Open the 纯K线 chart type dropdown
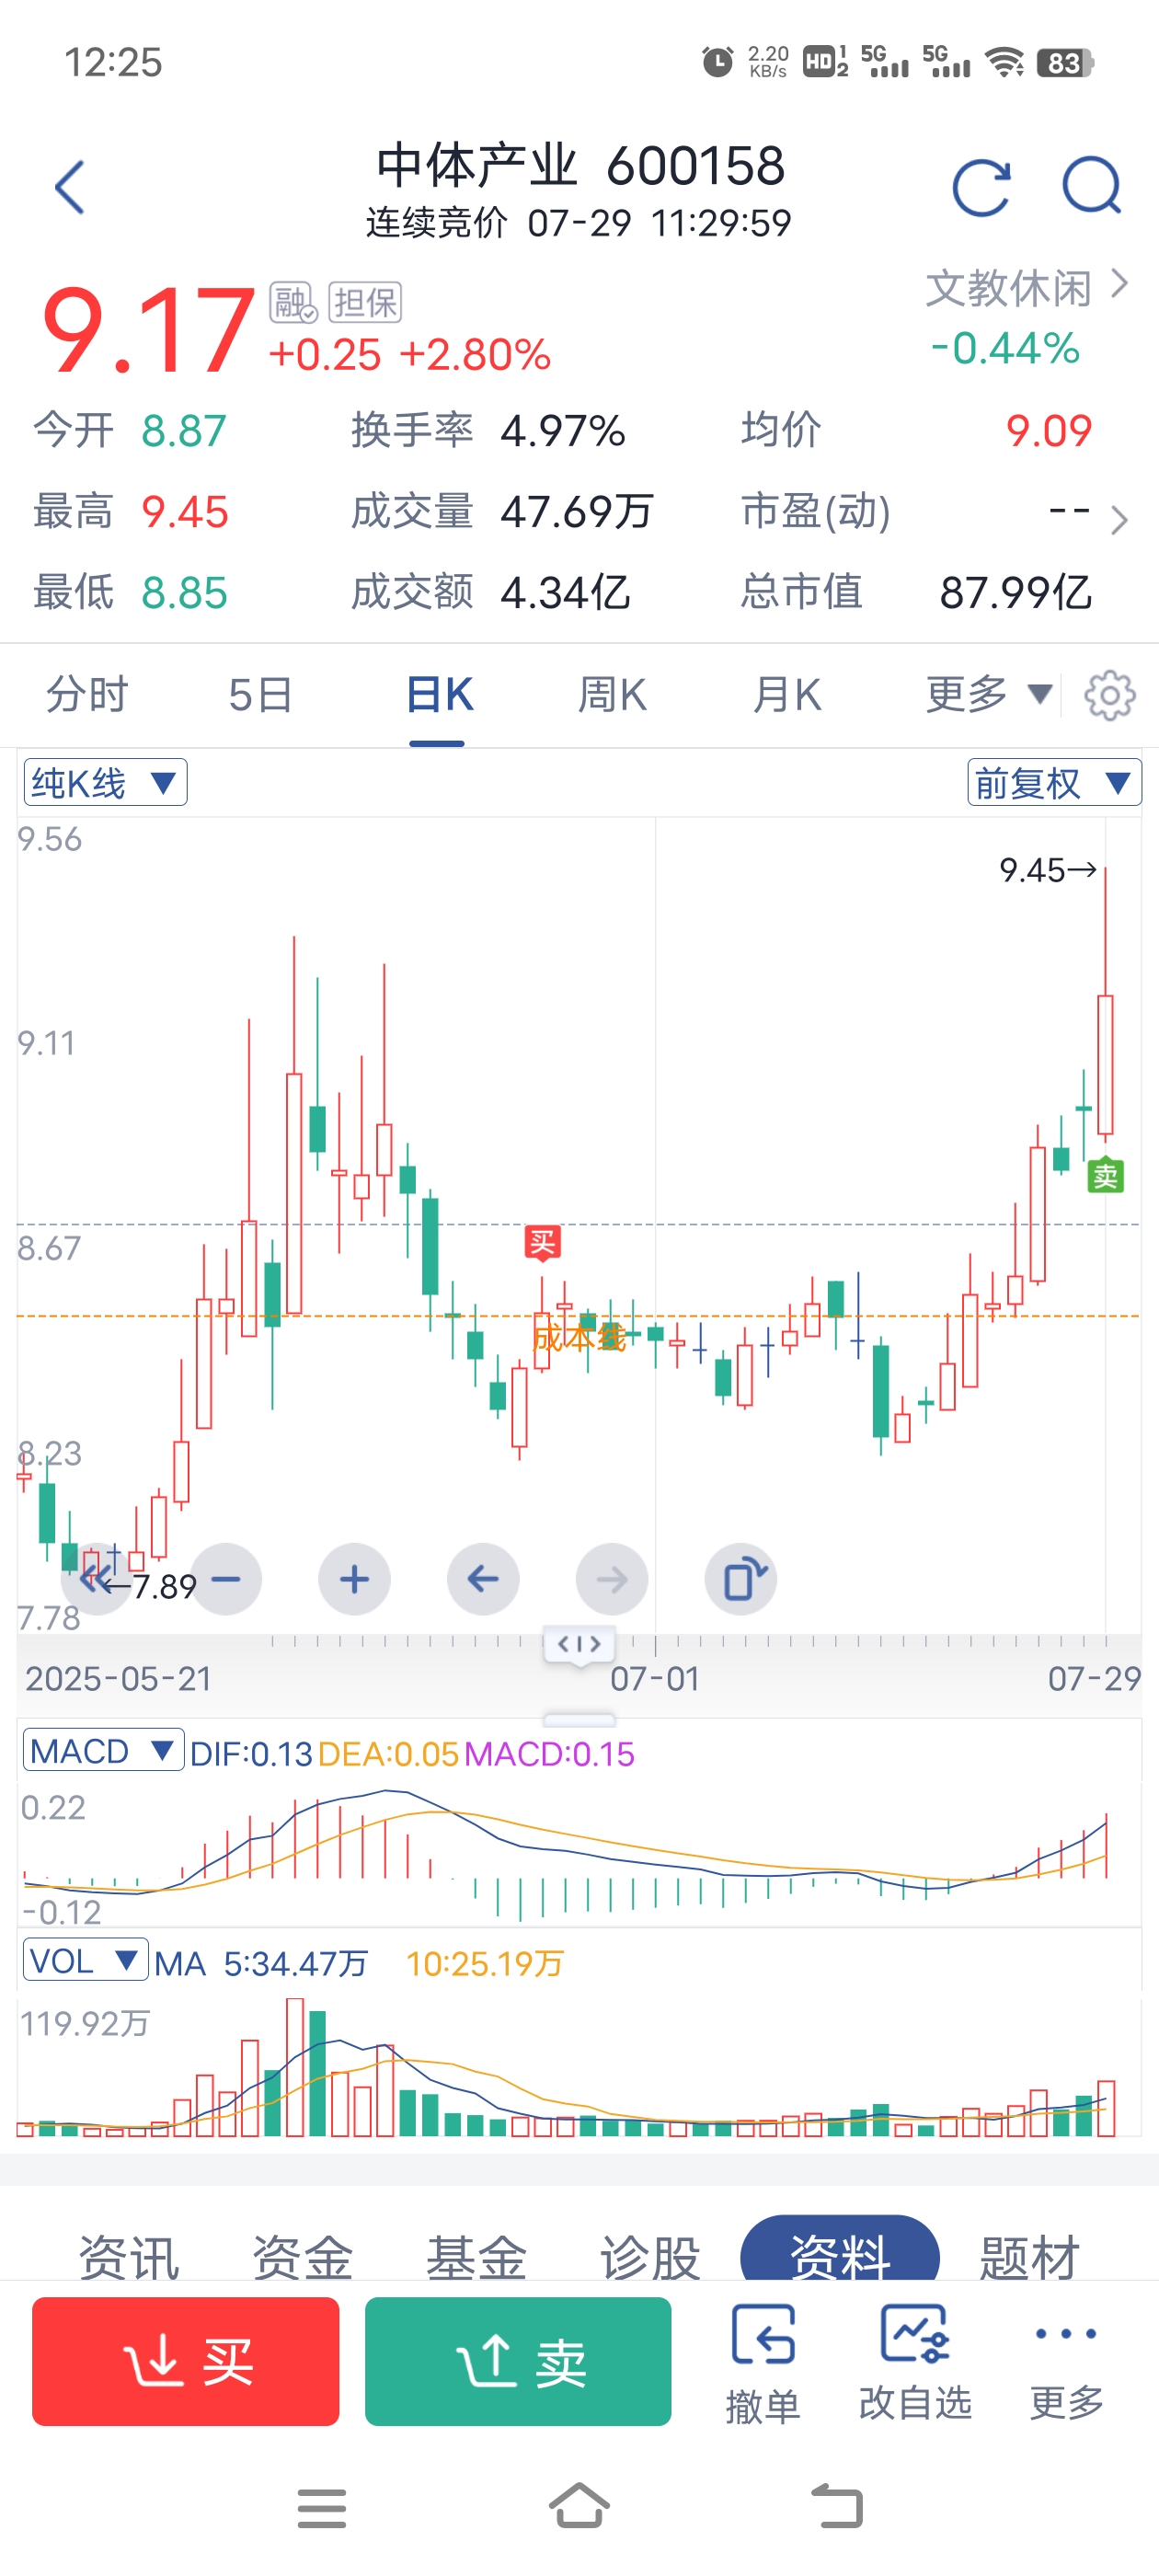The width and height of the screenshot is (1159, 2576). coord(105,782)
